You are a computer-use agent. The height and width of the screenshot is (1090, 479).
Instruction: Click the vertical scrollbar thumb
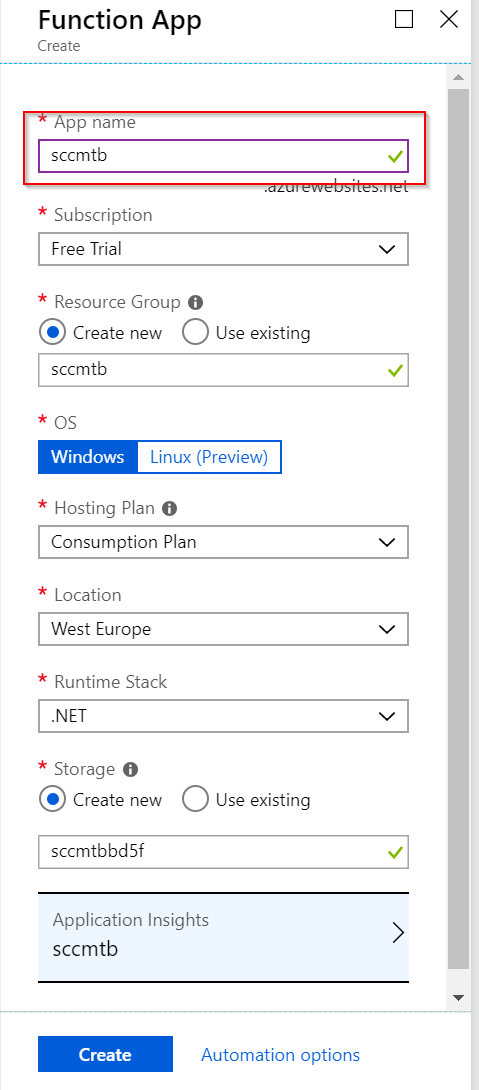coord(458,528)
